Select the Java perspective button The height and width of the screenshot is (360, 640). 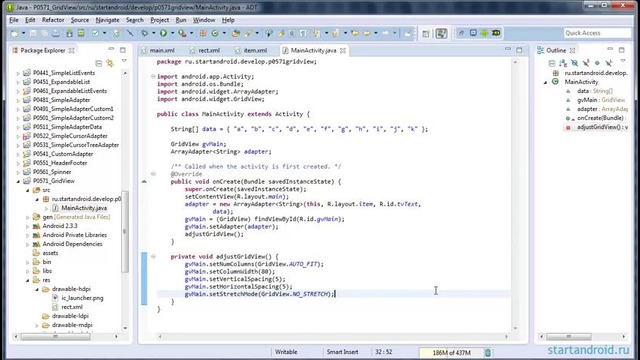click(441, 33)
